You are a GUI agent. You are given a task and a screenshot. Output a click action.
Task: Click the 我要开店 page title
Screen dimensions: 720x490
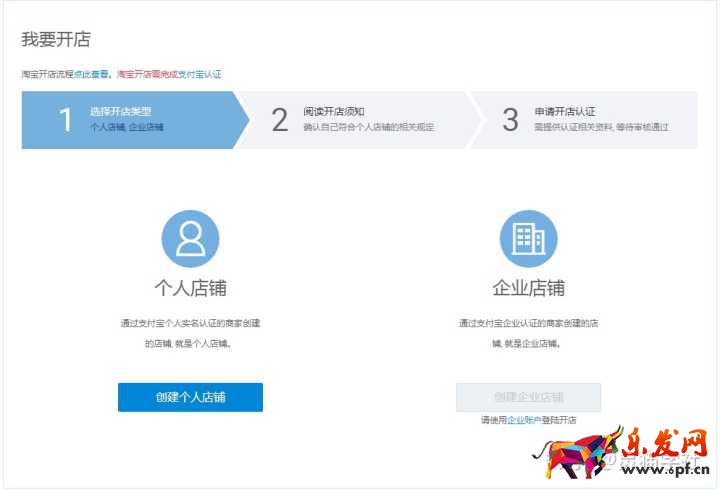56,40
